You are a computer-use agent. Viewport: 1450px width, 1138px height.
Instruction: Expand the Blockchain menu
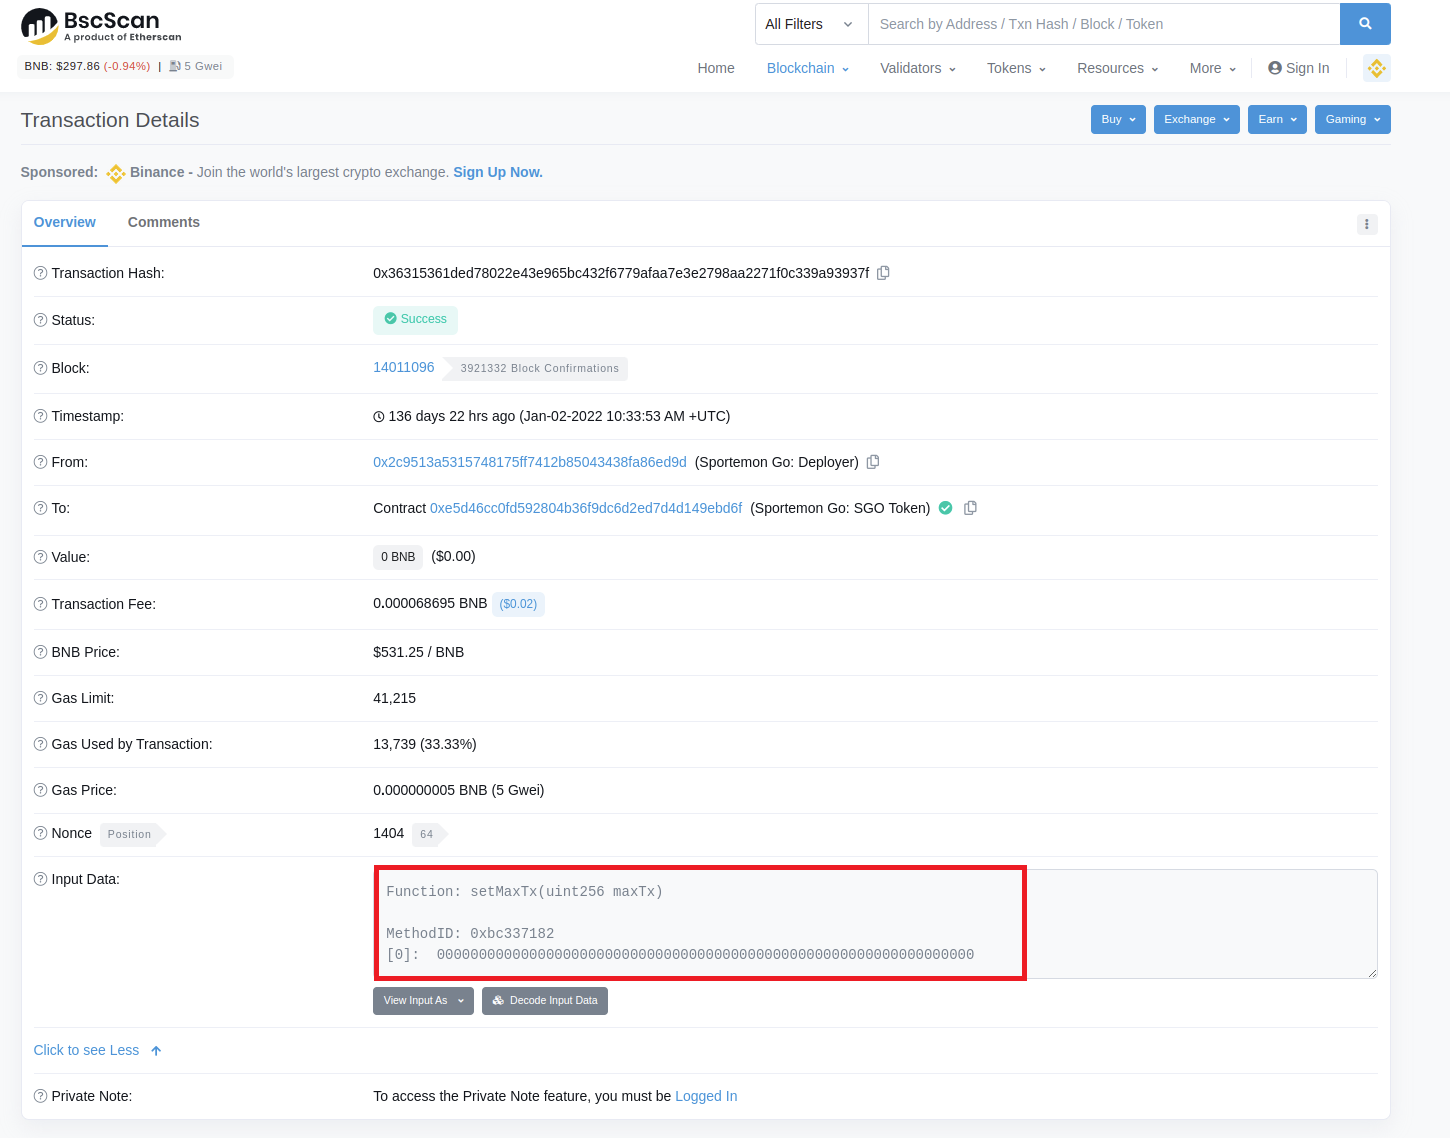808,68
